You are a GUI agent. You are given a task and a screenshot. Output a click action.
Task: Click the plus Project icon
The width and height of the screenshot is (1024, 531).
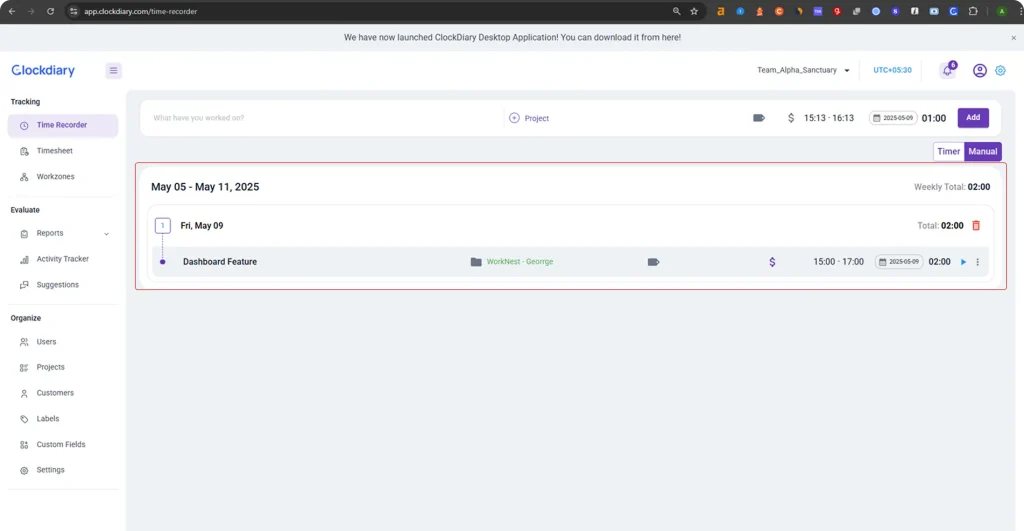pos(514,118)
